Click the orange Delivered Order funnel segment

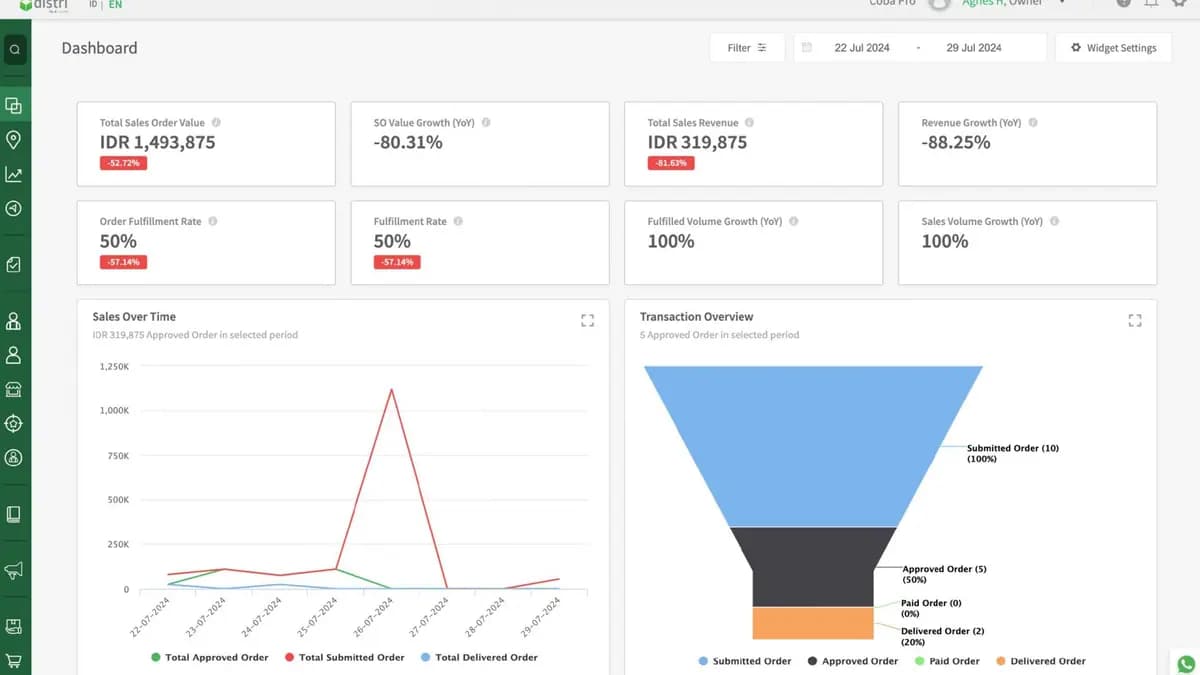pyautogui.click(x=812, y=623)
